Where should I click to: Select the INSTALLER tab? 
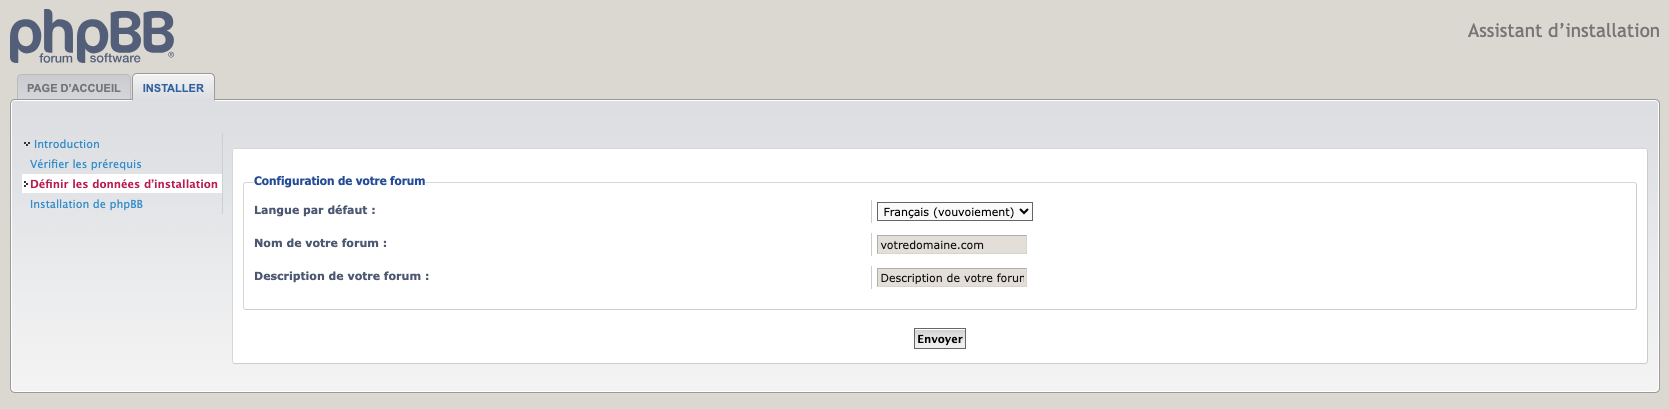[x=173, y=88]
